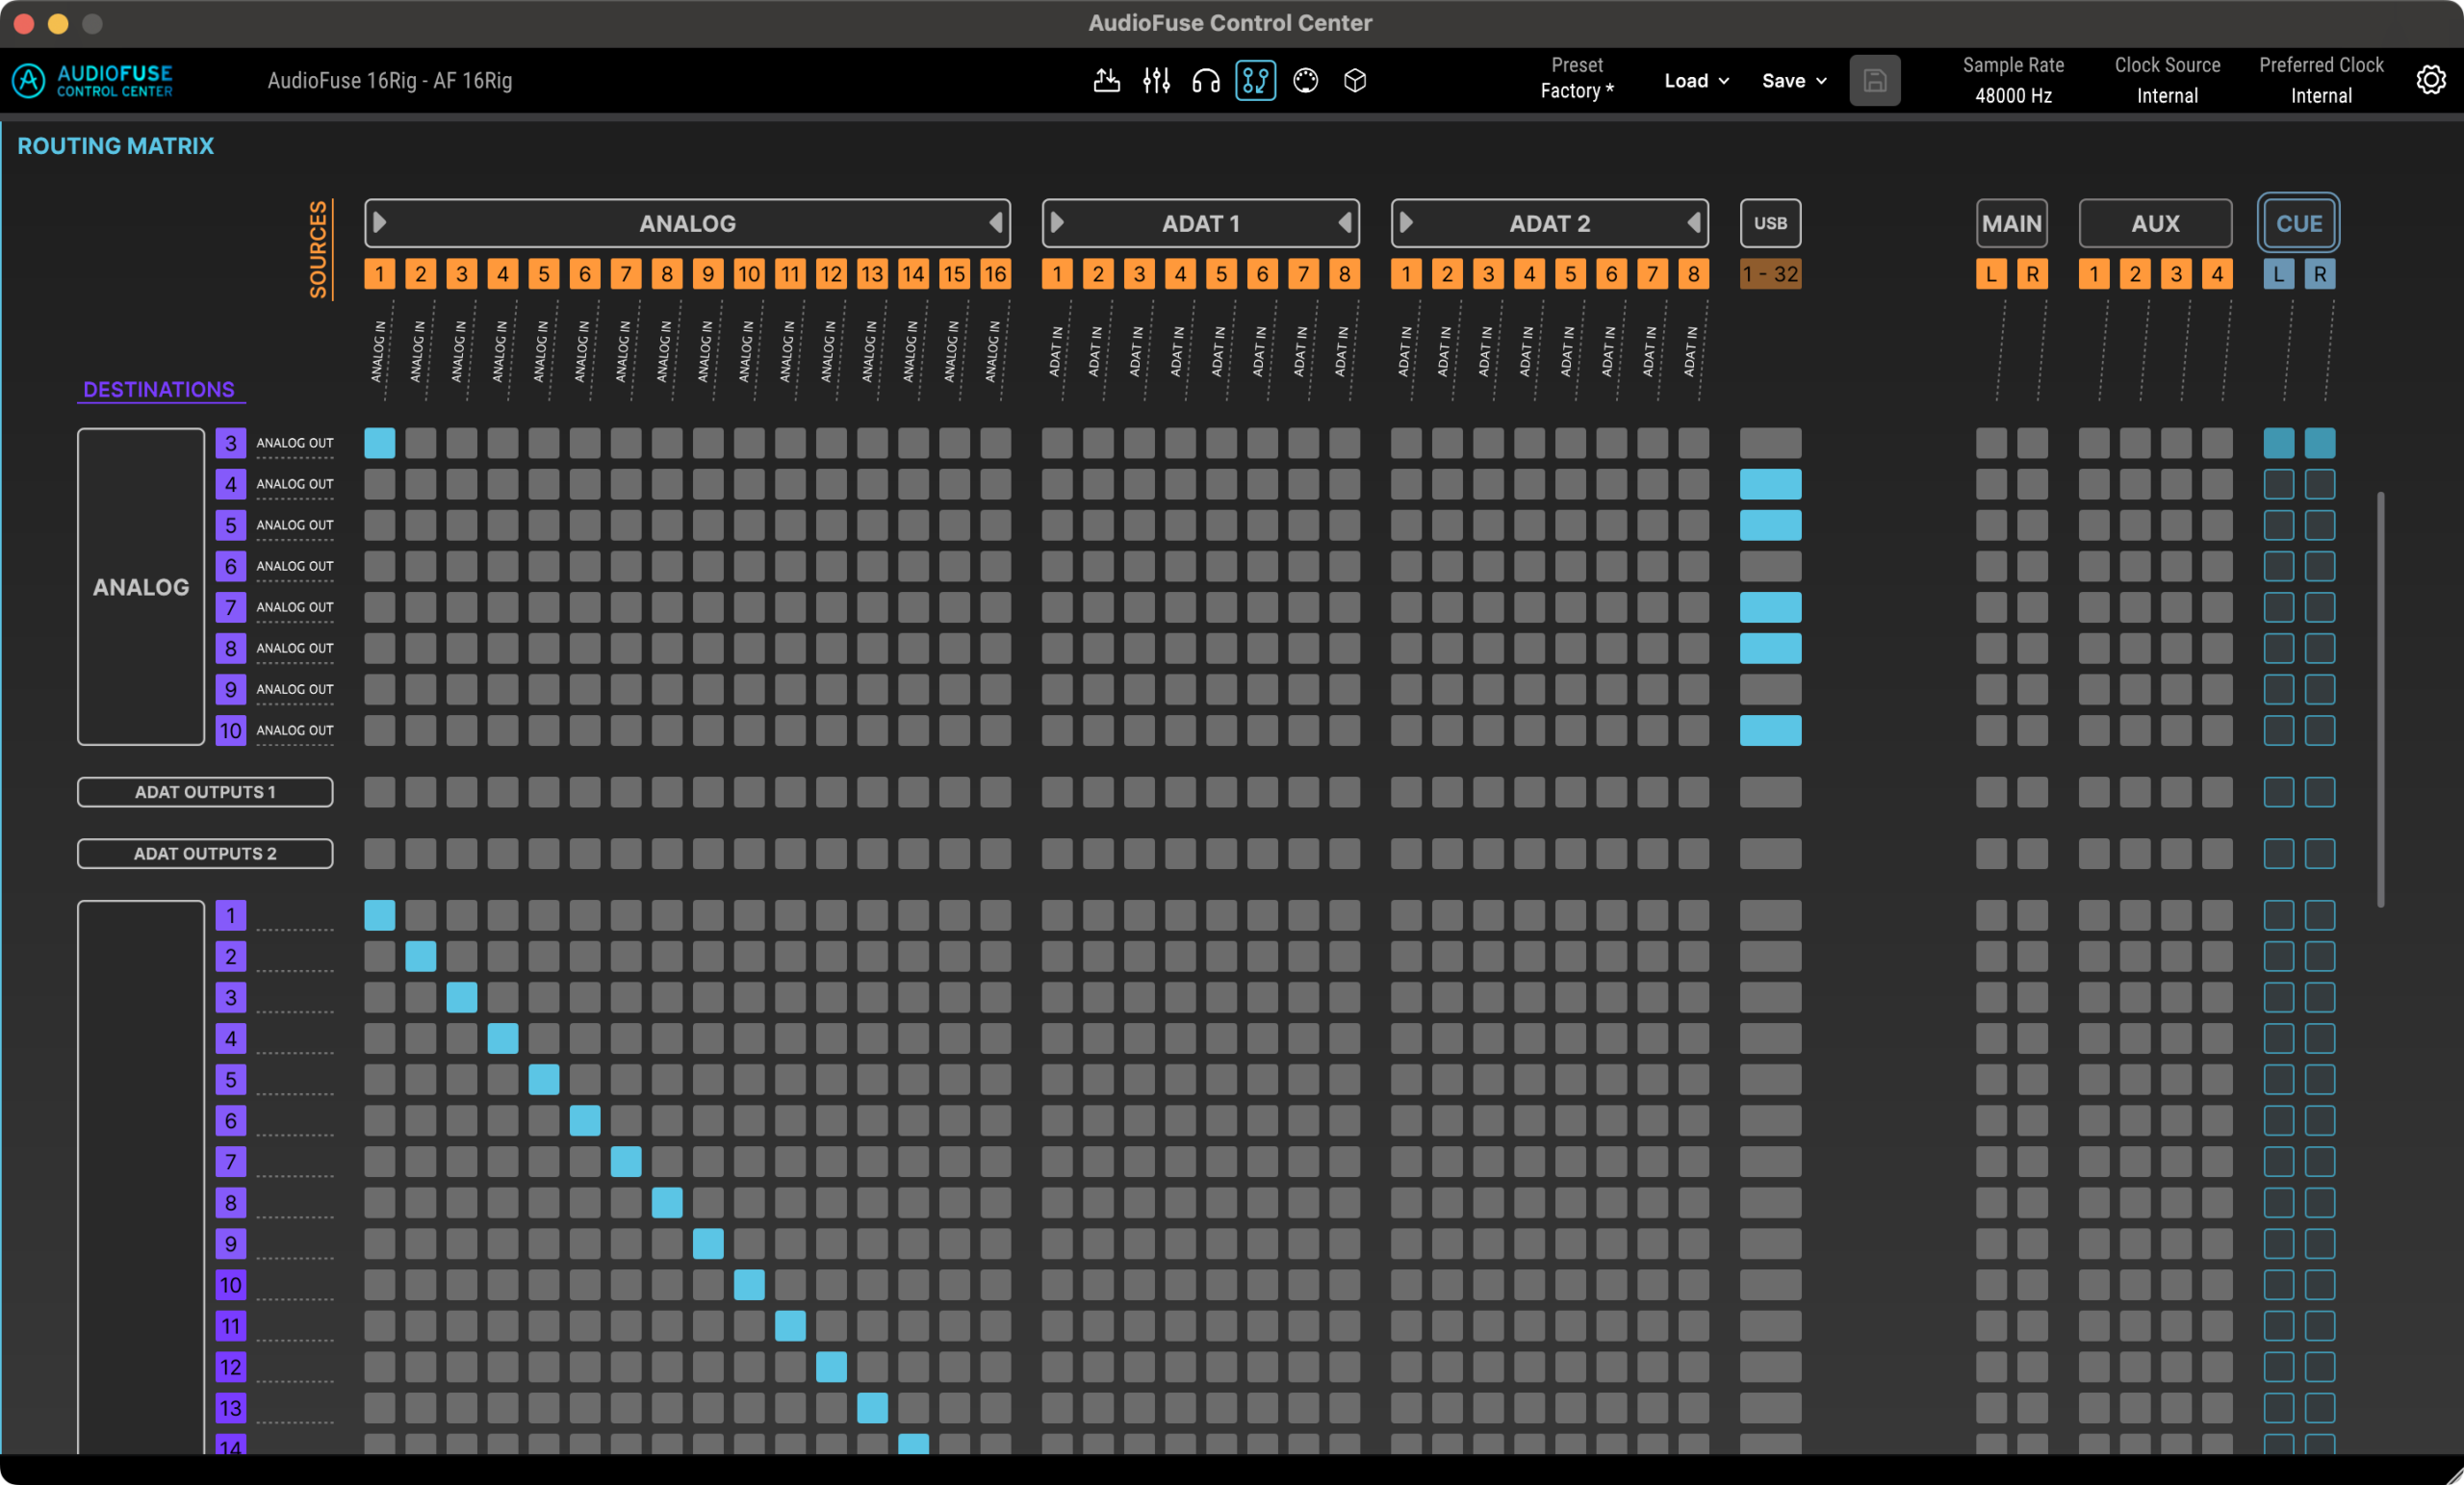Viewport: 2464px width, 1485px height.
Task: Click the floppy disk save preset icon
Action: click(1875, 81)
